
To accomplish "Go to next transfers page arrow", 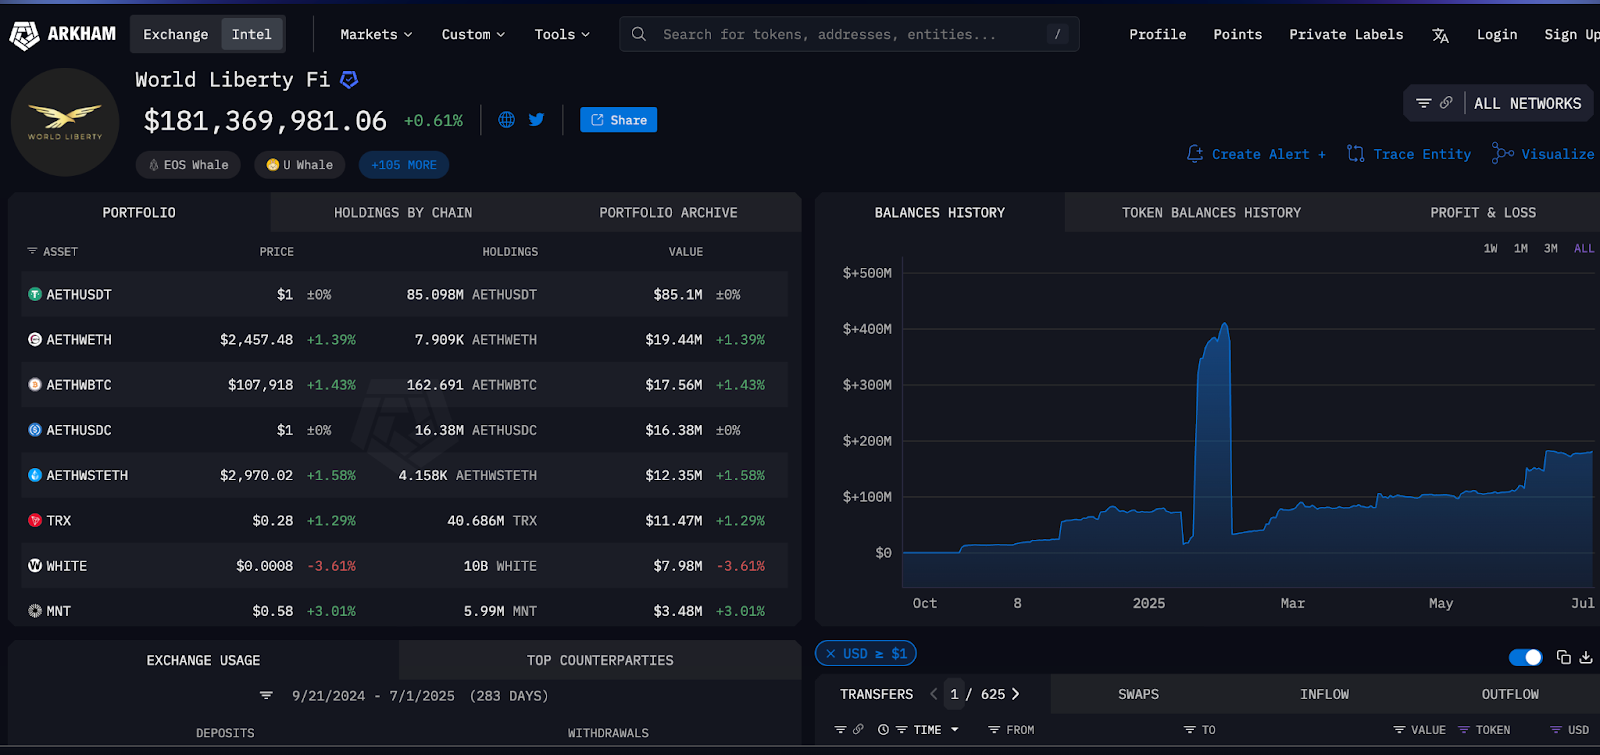I will tap(1016, 694).
